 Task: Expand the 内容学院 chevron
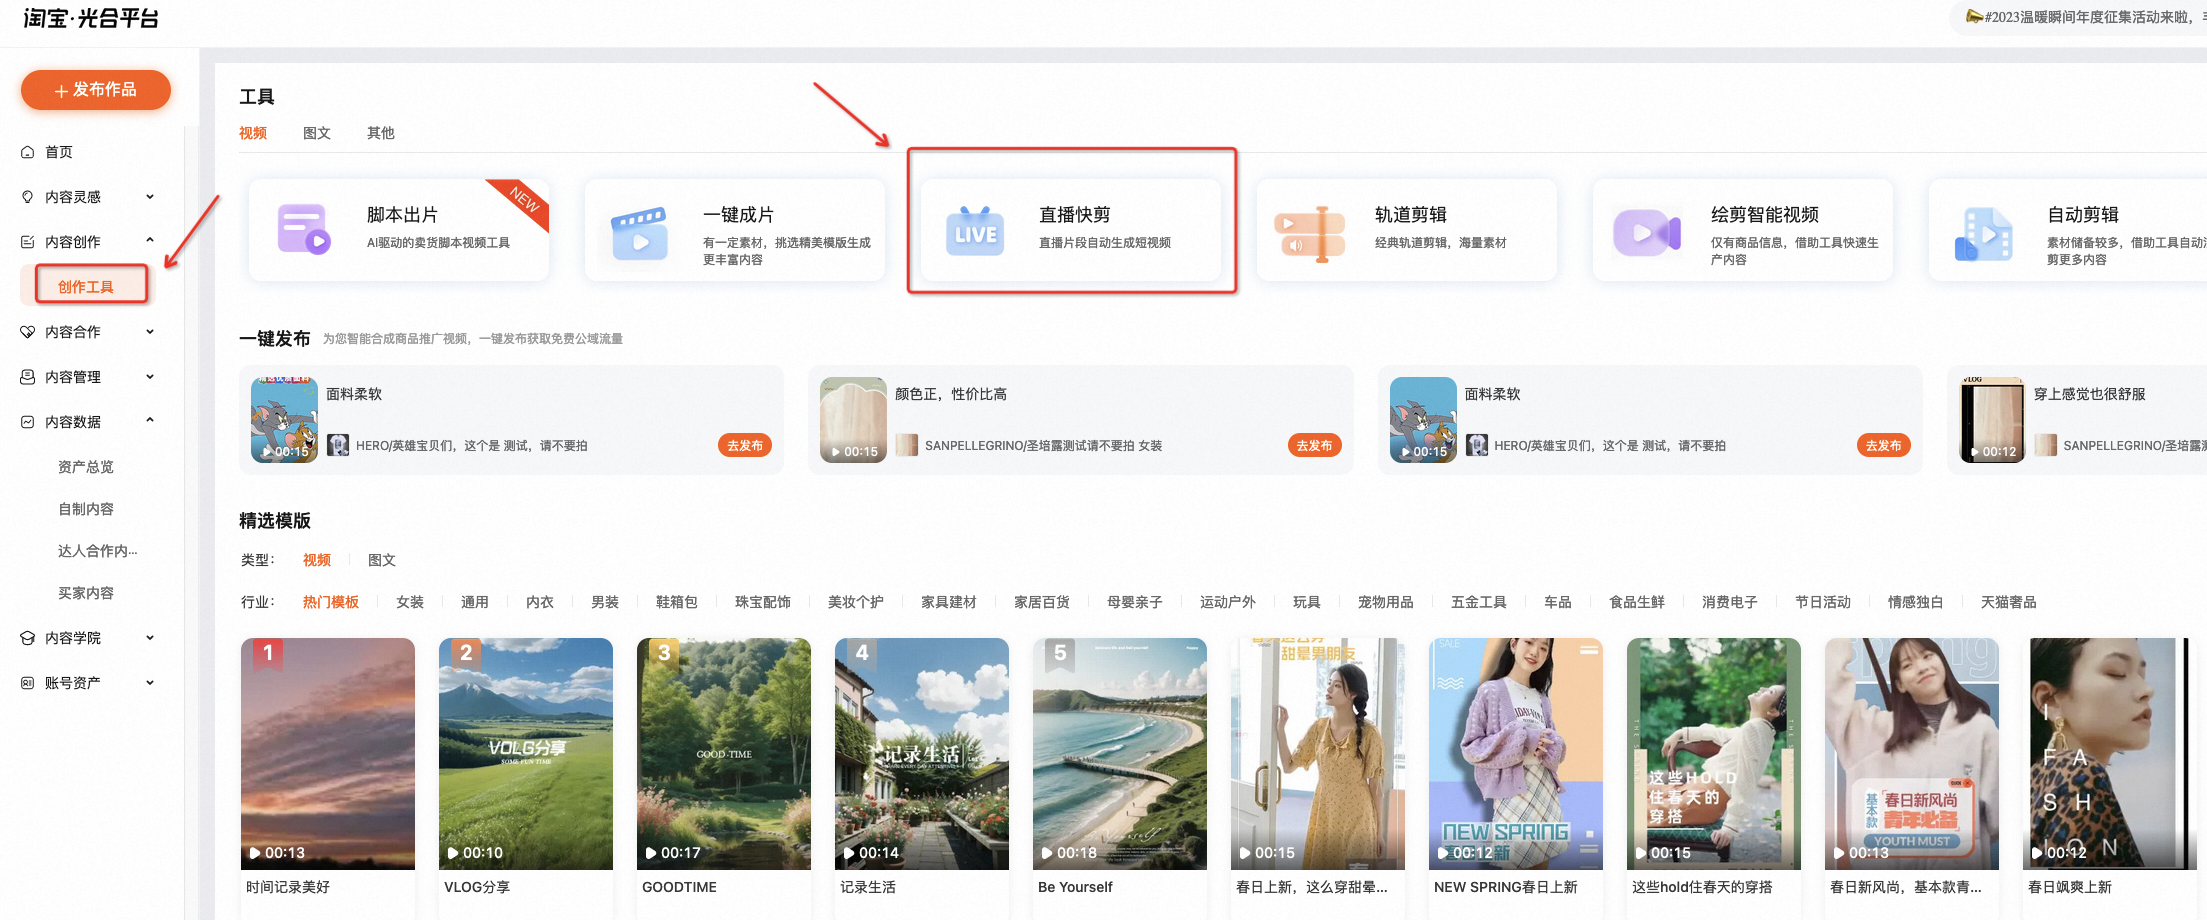pyautogui.click(x=150, y=638)
